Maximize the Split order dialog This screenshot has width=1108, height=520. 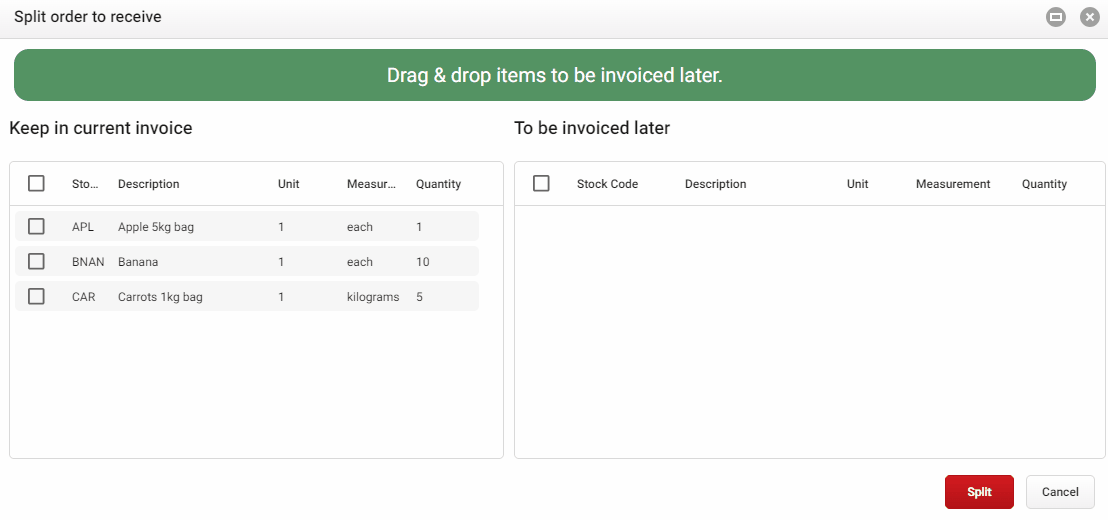(1056, 17)
